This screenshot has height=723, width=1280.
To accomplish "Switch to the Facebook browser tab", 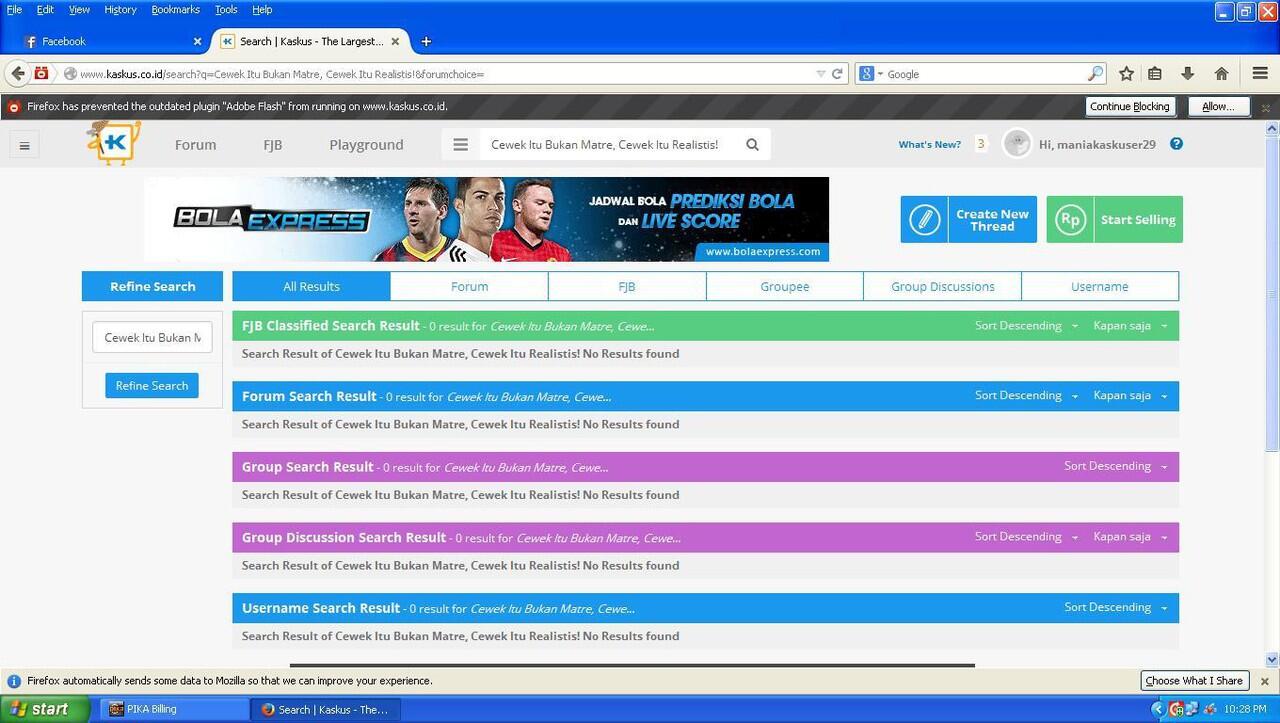I will tap(110, 41).
